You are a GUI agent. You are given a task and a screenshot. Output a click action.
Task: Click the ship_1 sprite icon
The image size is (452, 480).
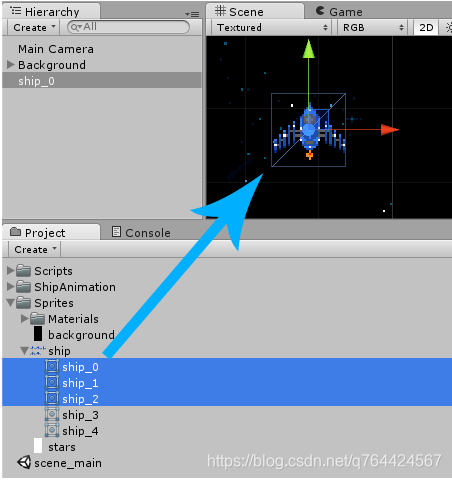click(52, 382)
